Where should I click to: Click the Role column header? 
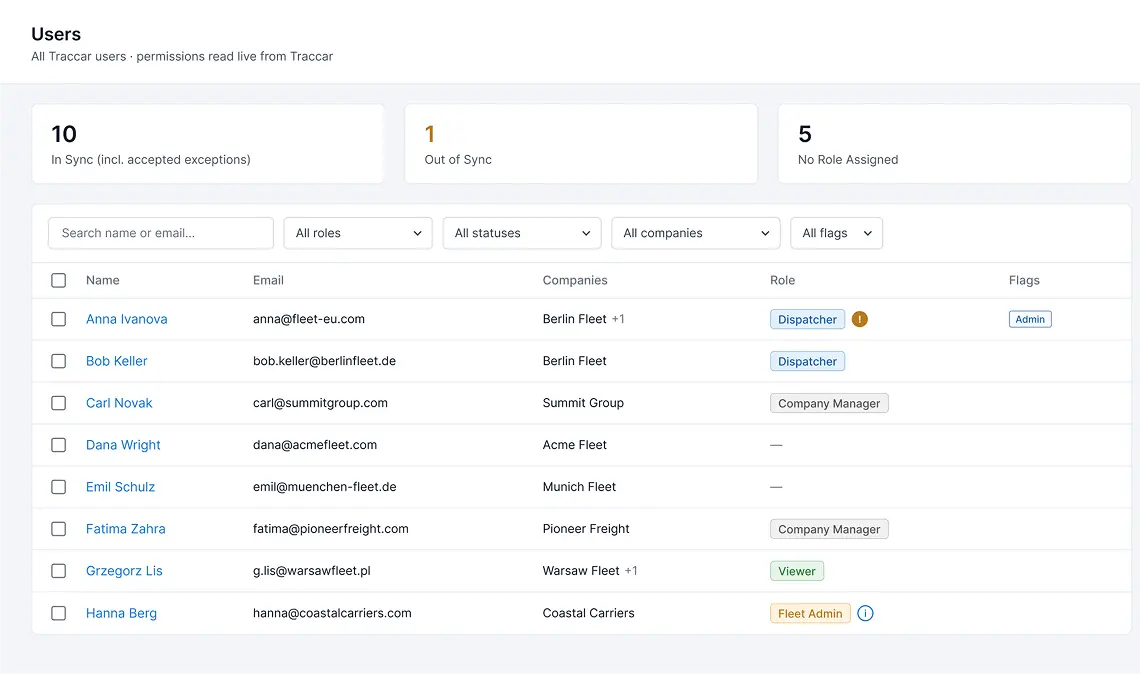(782, 280)
